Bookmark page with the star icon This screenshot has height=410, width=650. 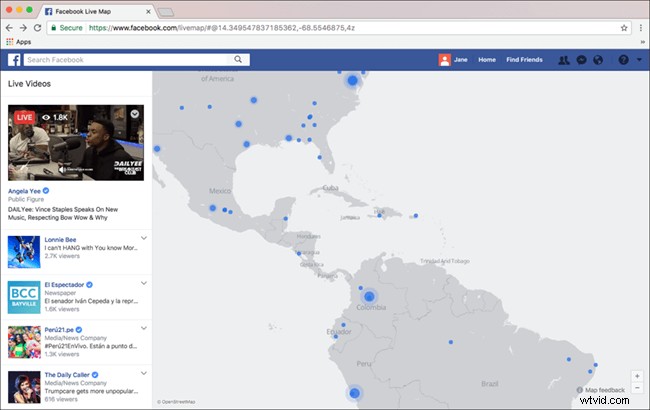tap(624, 28)
